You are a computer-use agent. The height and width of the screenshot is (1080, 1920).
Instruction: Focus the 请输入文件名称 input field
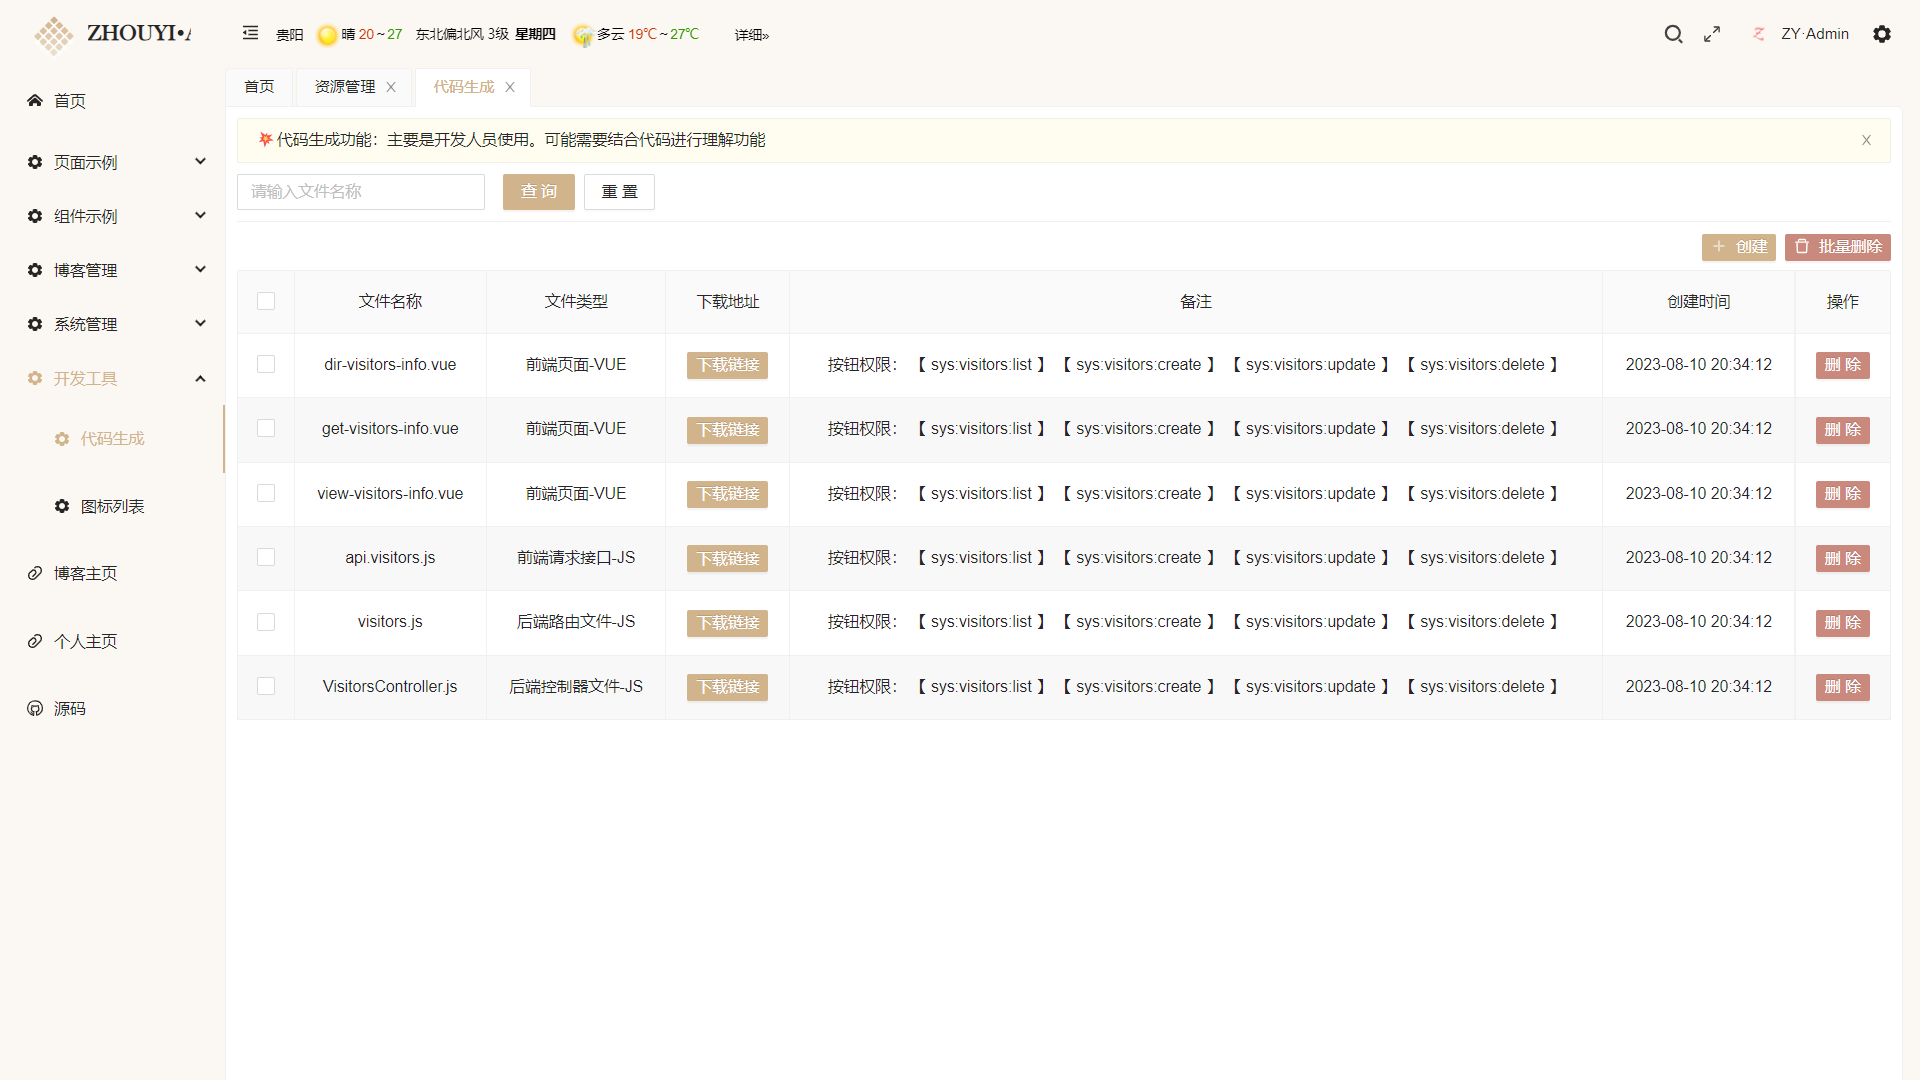(x=360, y=192)
